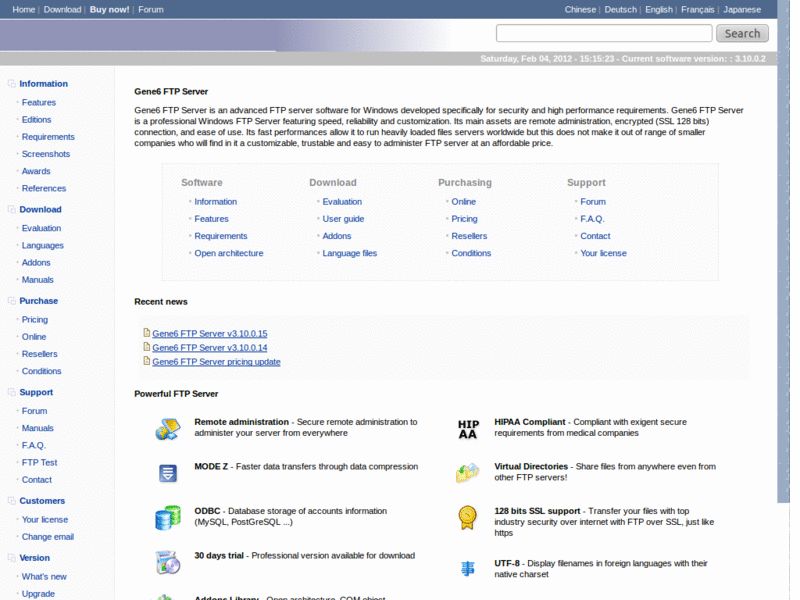
Task: Open Screenshots in the left sidebar
Action: (46, 154)
